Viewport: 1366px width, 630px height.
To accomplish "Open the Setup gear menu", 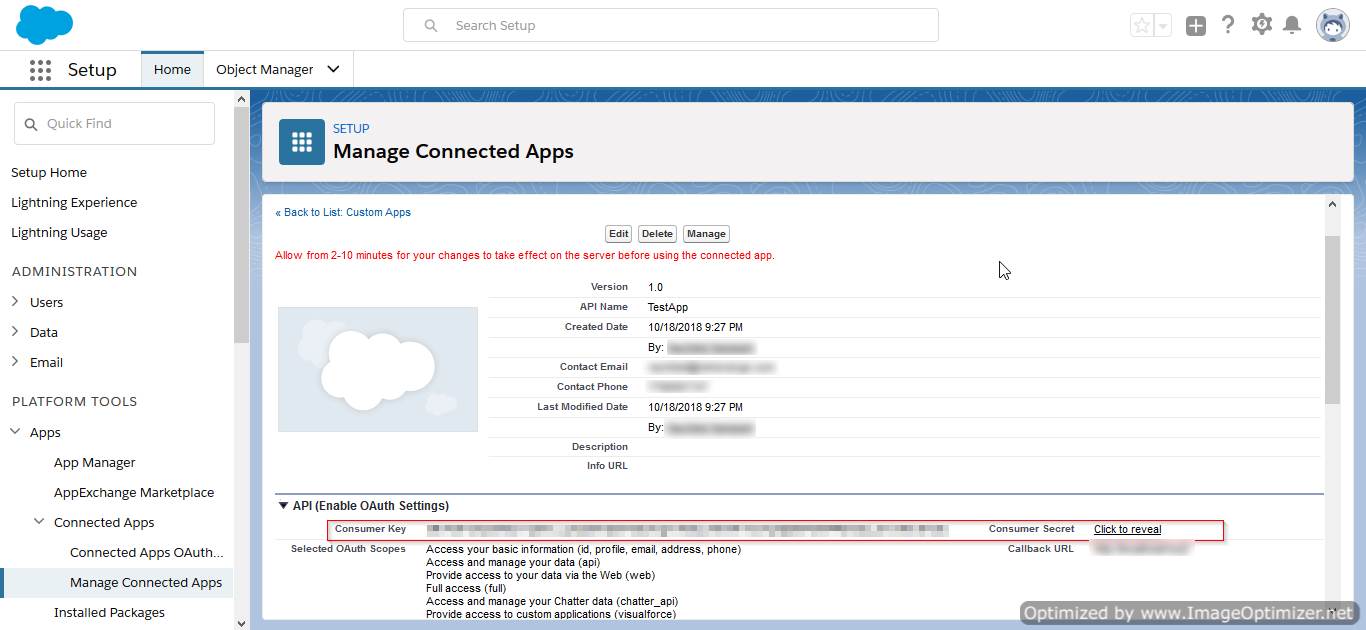I will (1262, 25).
